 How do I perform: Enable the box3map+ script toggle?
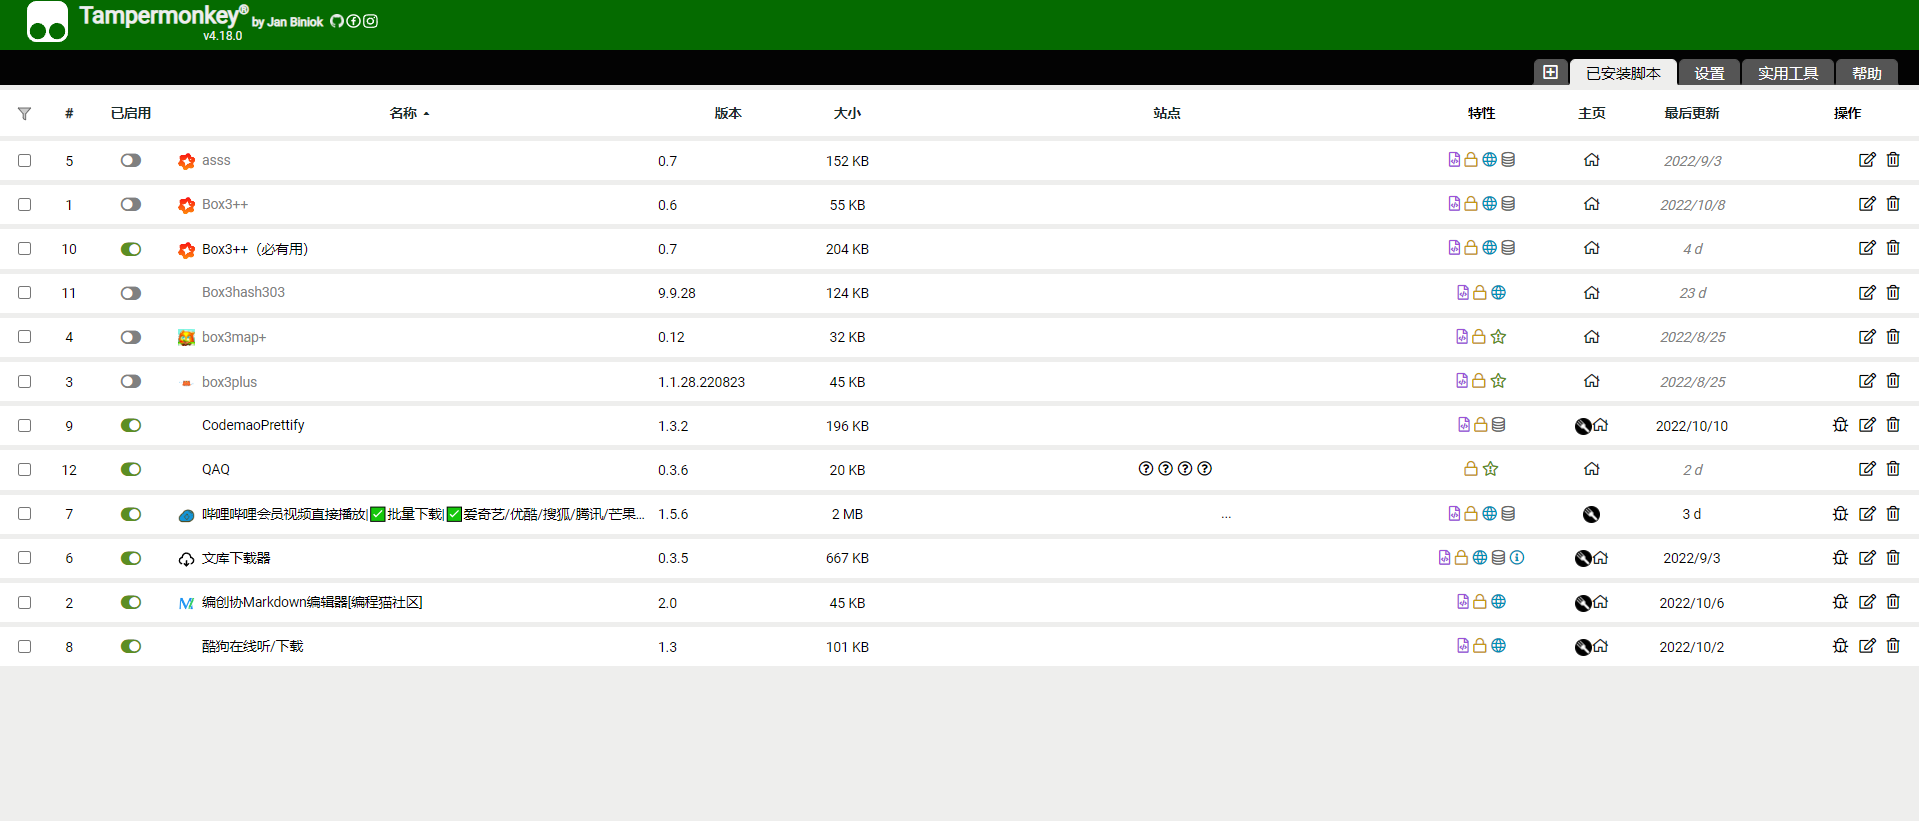point(131,337)
